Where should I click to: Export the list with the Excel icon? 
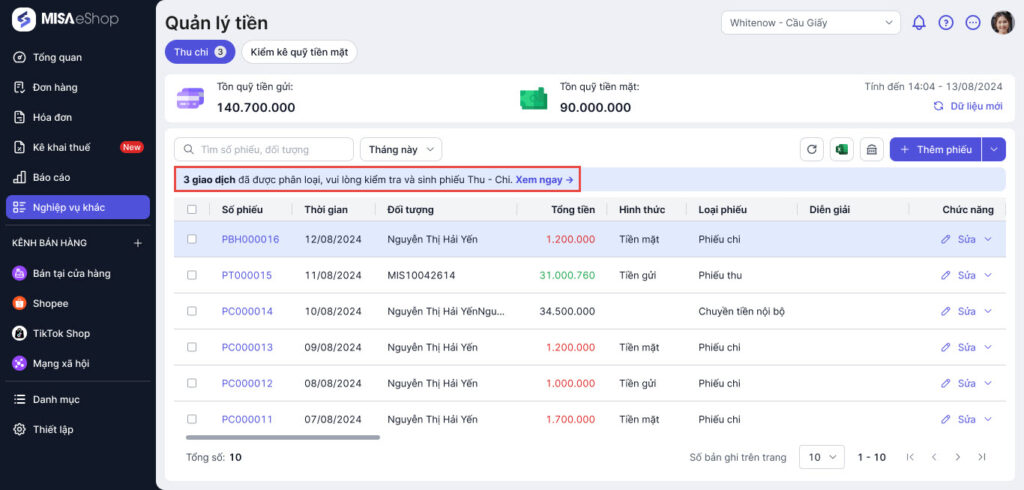[842, 149]
